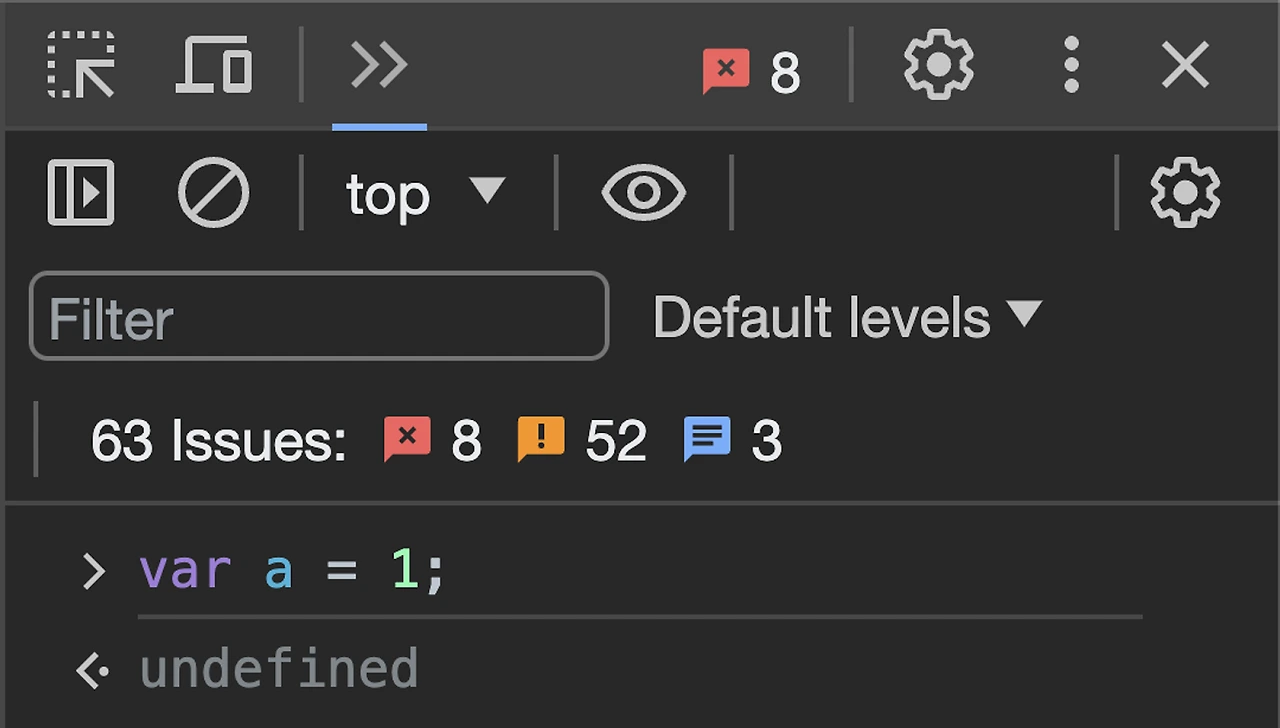Activate the inspect element selector tool
This screenshot has height=728, width=1280.
(81, 66)
